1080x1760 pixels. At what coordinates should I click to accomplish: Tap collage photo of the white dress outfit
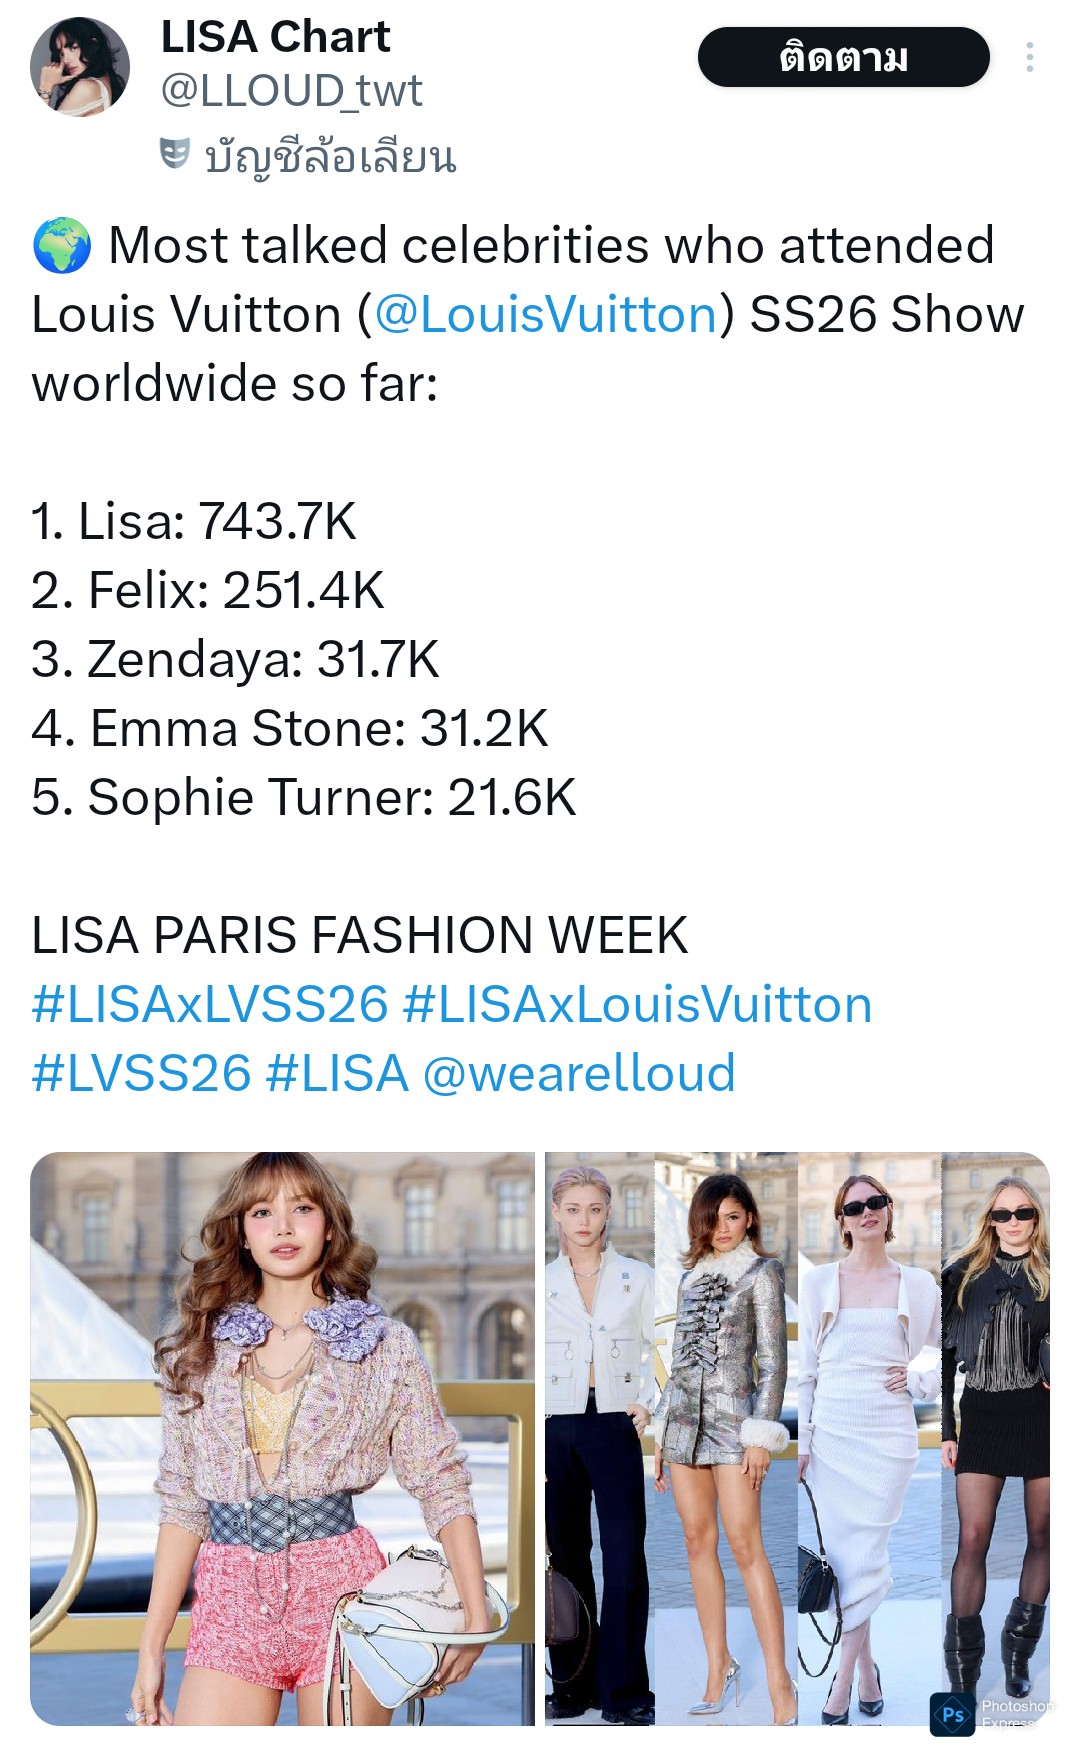click(x=869, y=1438)
